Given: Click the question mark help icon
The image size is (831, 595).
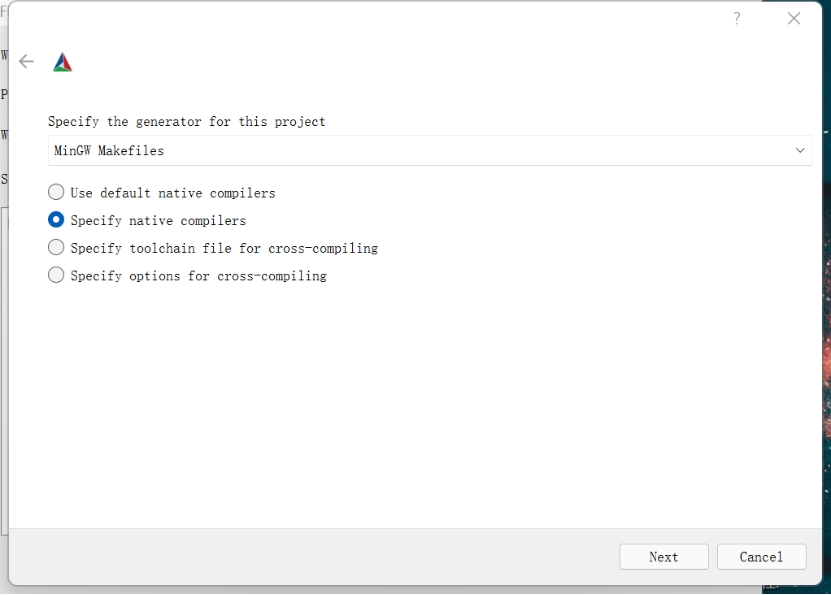Looking at the screenshot, I should click(x=737, y=18).
